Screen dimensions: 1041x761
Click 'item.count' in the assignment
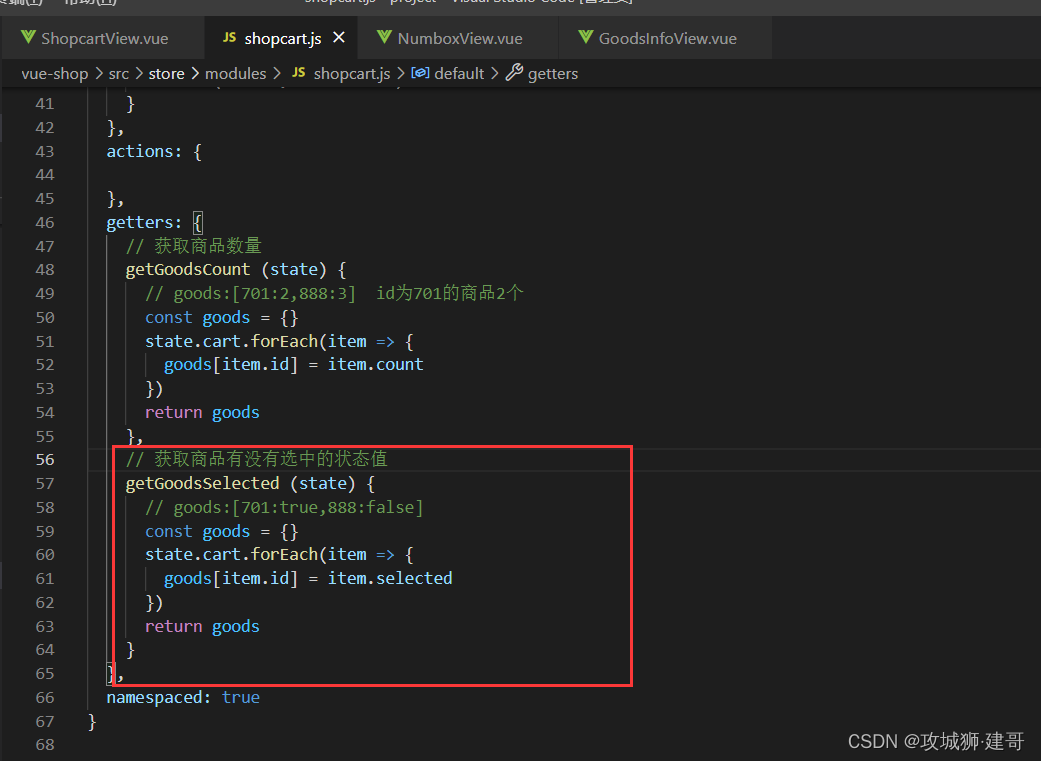pos(375,365)
